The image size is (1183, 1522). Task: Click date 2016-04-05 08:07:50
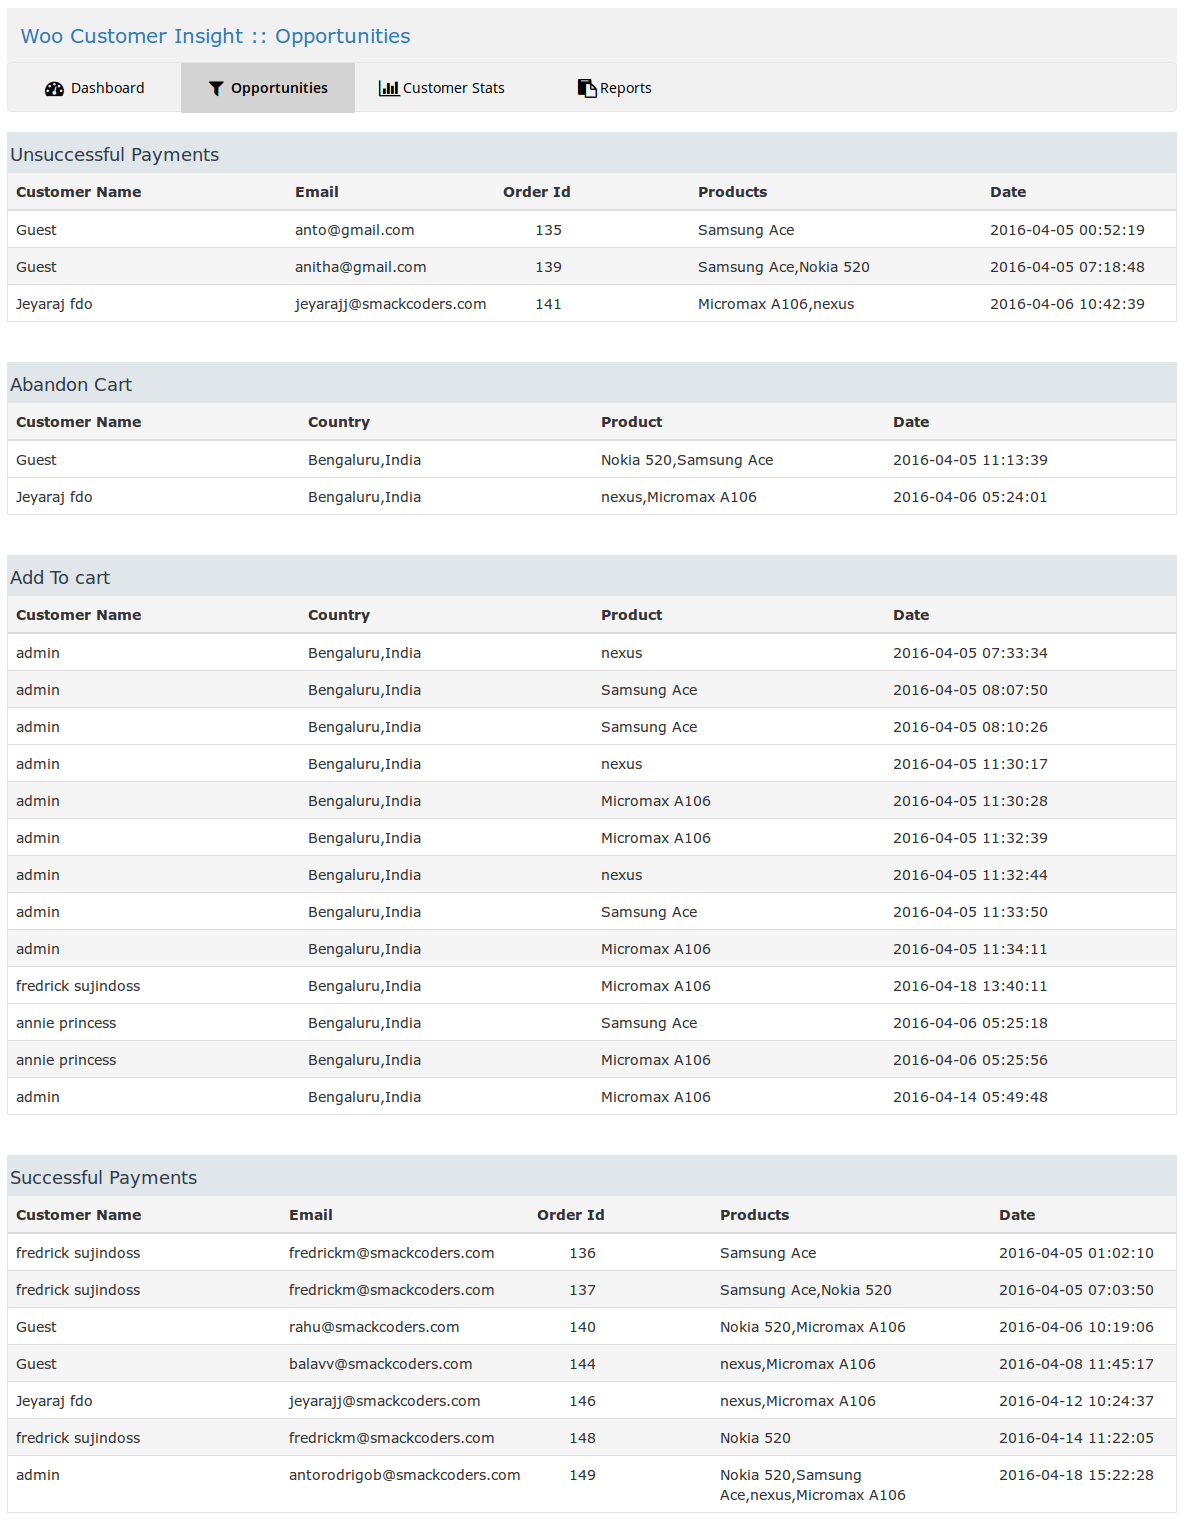pos(970,690)
